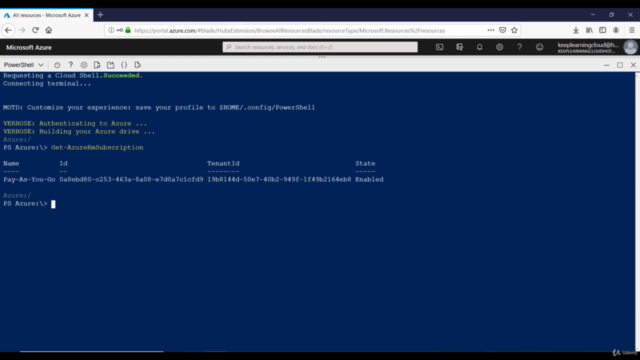
Task: Open the PowerShell shell type dropdown
Action: tap(23, 65)
